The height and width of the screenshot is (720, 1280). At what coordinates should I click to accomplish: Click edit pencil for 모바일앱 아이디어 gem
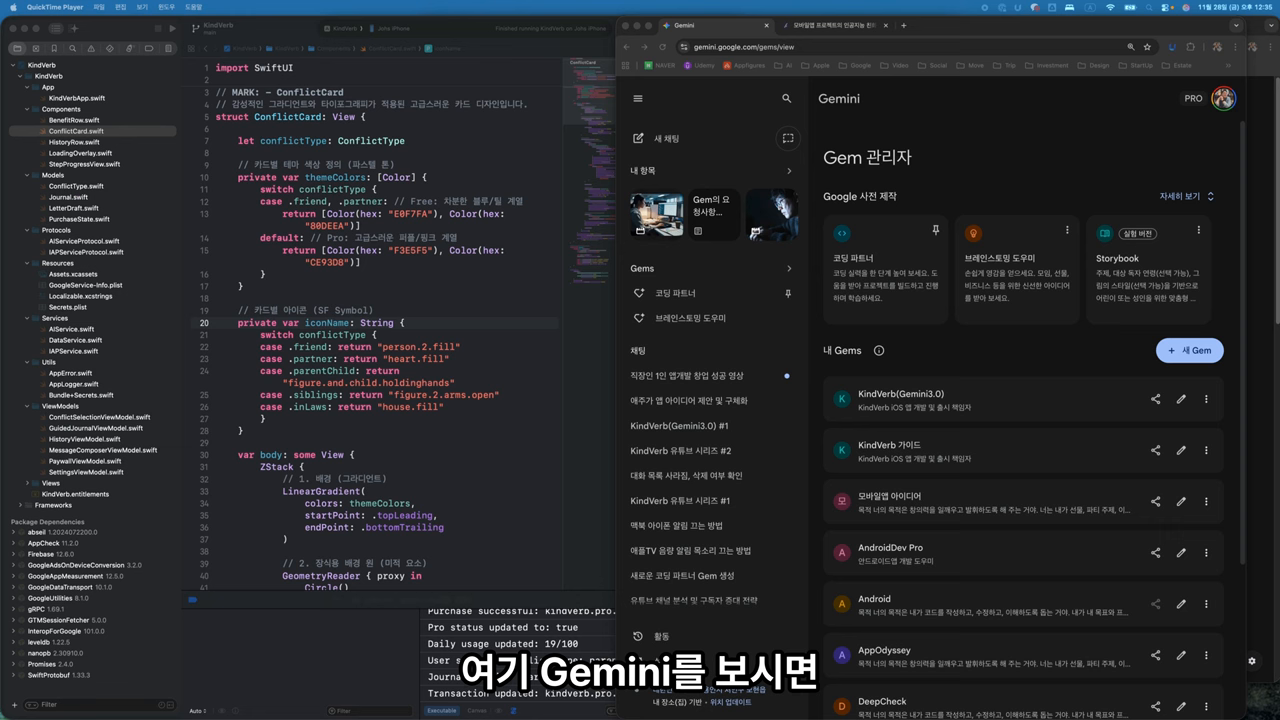1181,501
